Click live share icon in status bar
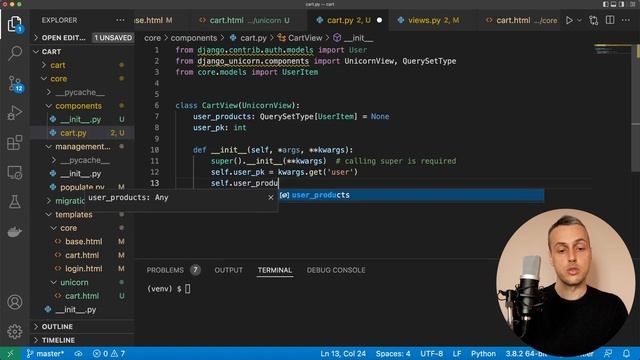 (x=78, y=353)
